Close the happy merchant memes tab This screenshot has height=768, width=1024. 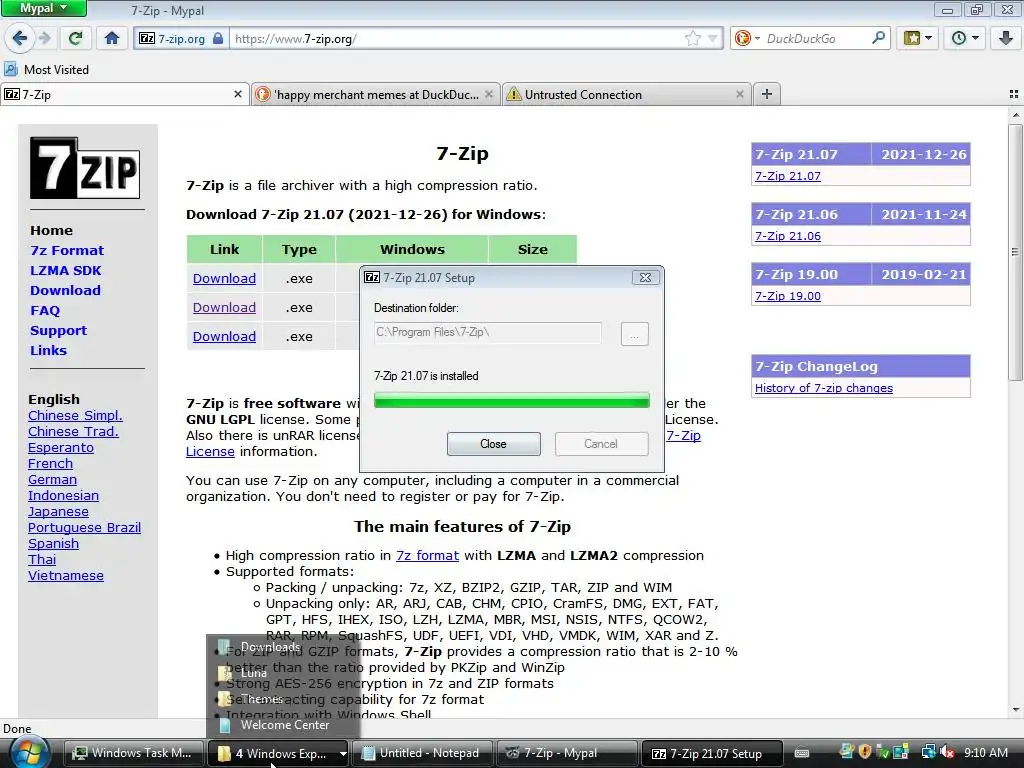(x=488, y=94)
